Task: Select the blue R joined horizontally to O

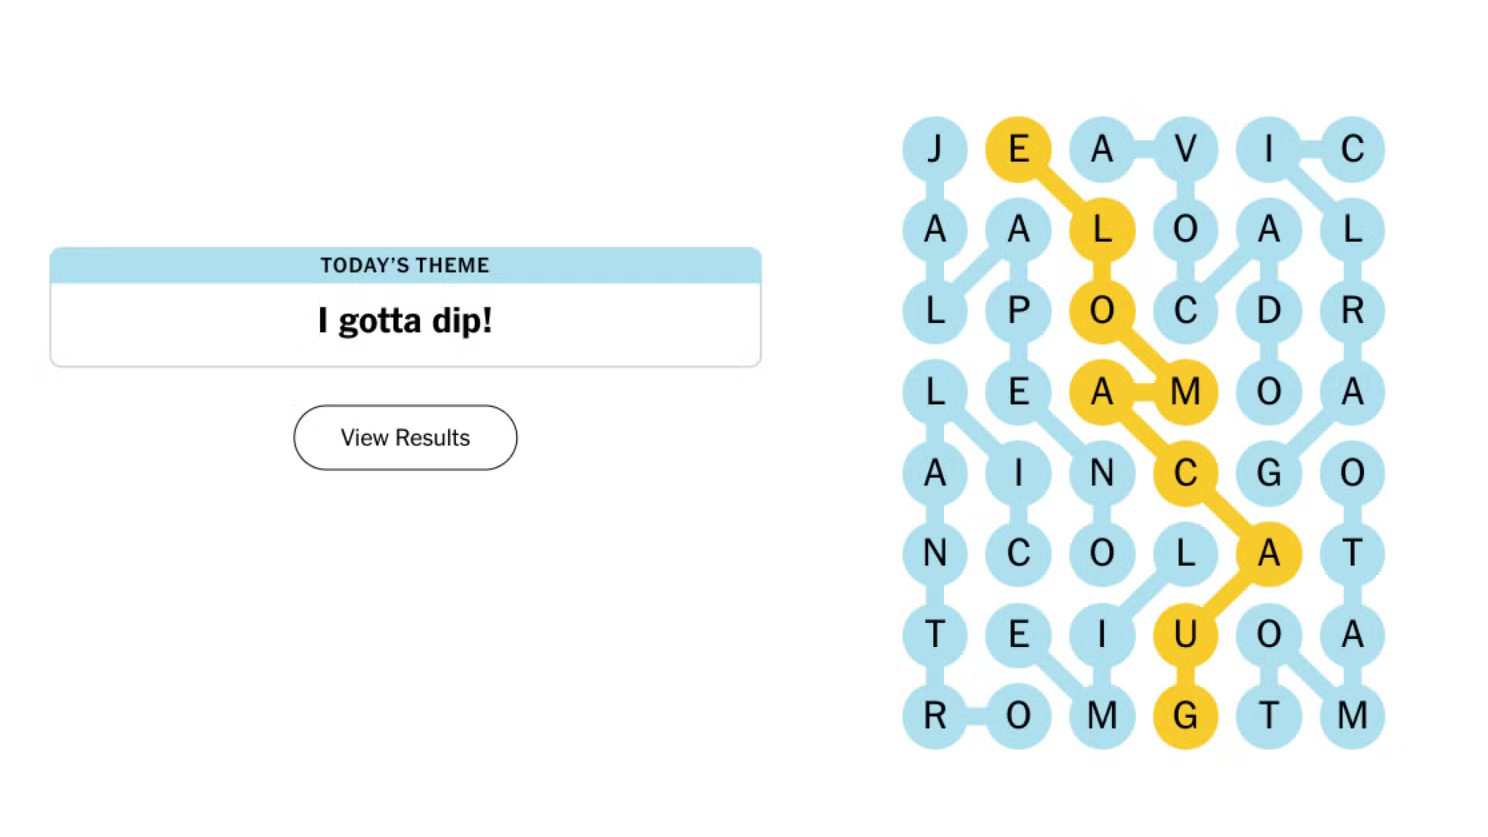Action: pos(935,715)
